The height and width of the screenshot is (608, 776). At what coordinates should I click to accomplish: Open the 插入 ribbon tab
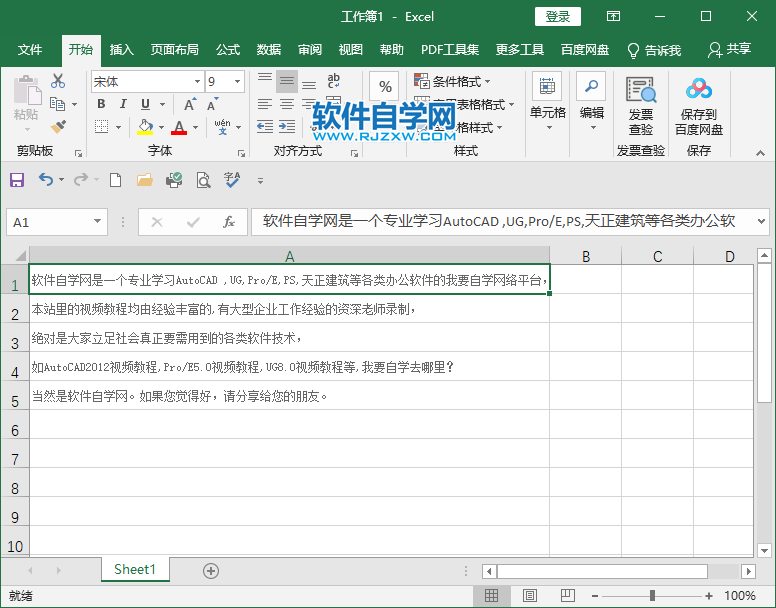click(x=121, y=49)
